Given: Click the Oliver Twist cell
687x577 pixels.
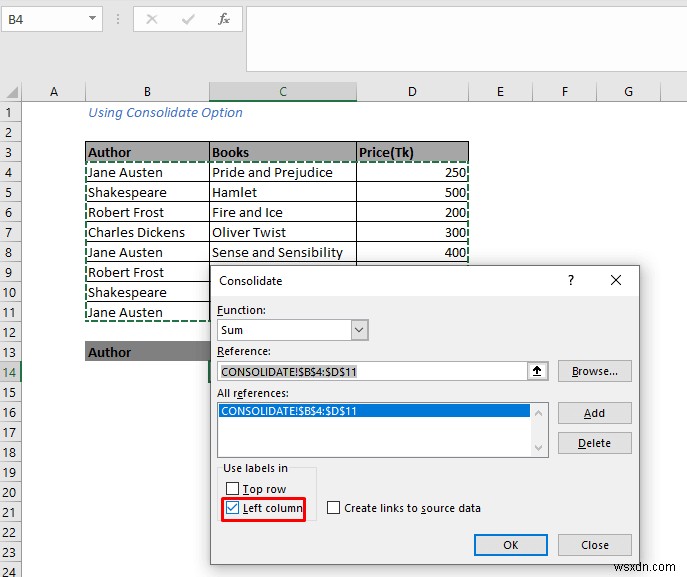Looking at the screenshot, I should (x=283, y=232).
